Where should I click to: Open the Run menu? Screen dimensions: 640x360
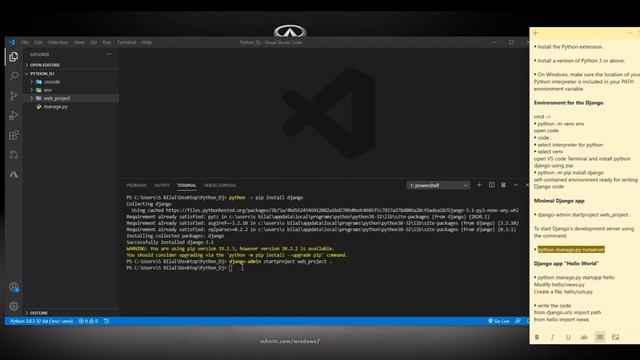[x=107, y=42]
